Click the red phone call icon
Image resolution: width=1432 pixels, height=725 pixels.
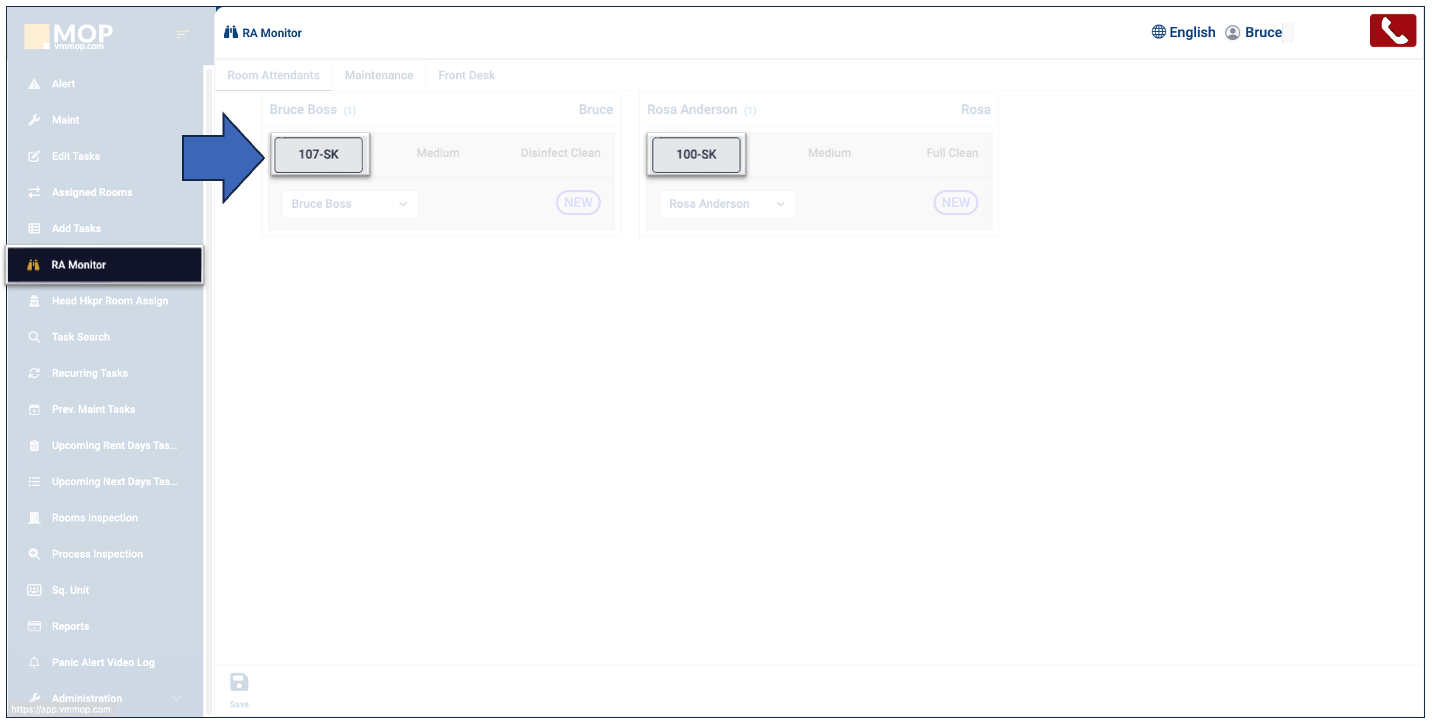click(1393, 31)
